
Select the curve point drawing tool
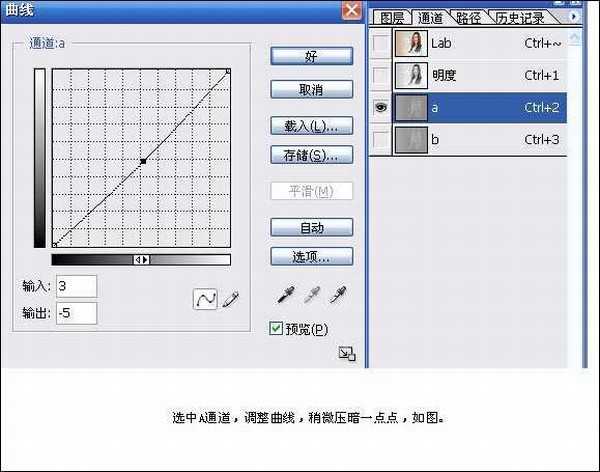205,298
